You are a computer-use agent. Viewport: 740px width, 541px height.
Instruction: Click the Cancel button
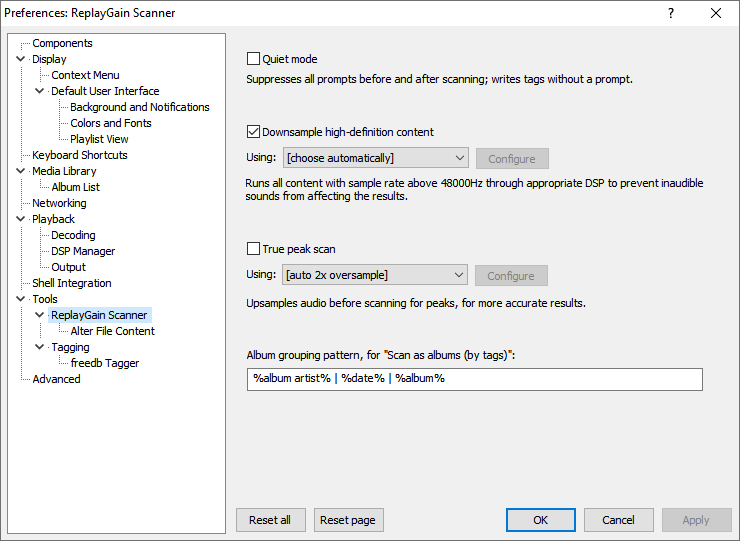(618, 520)
